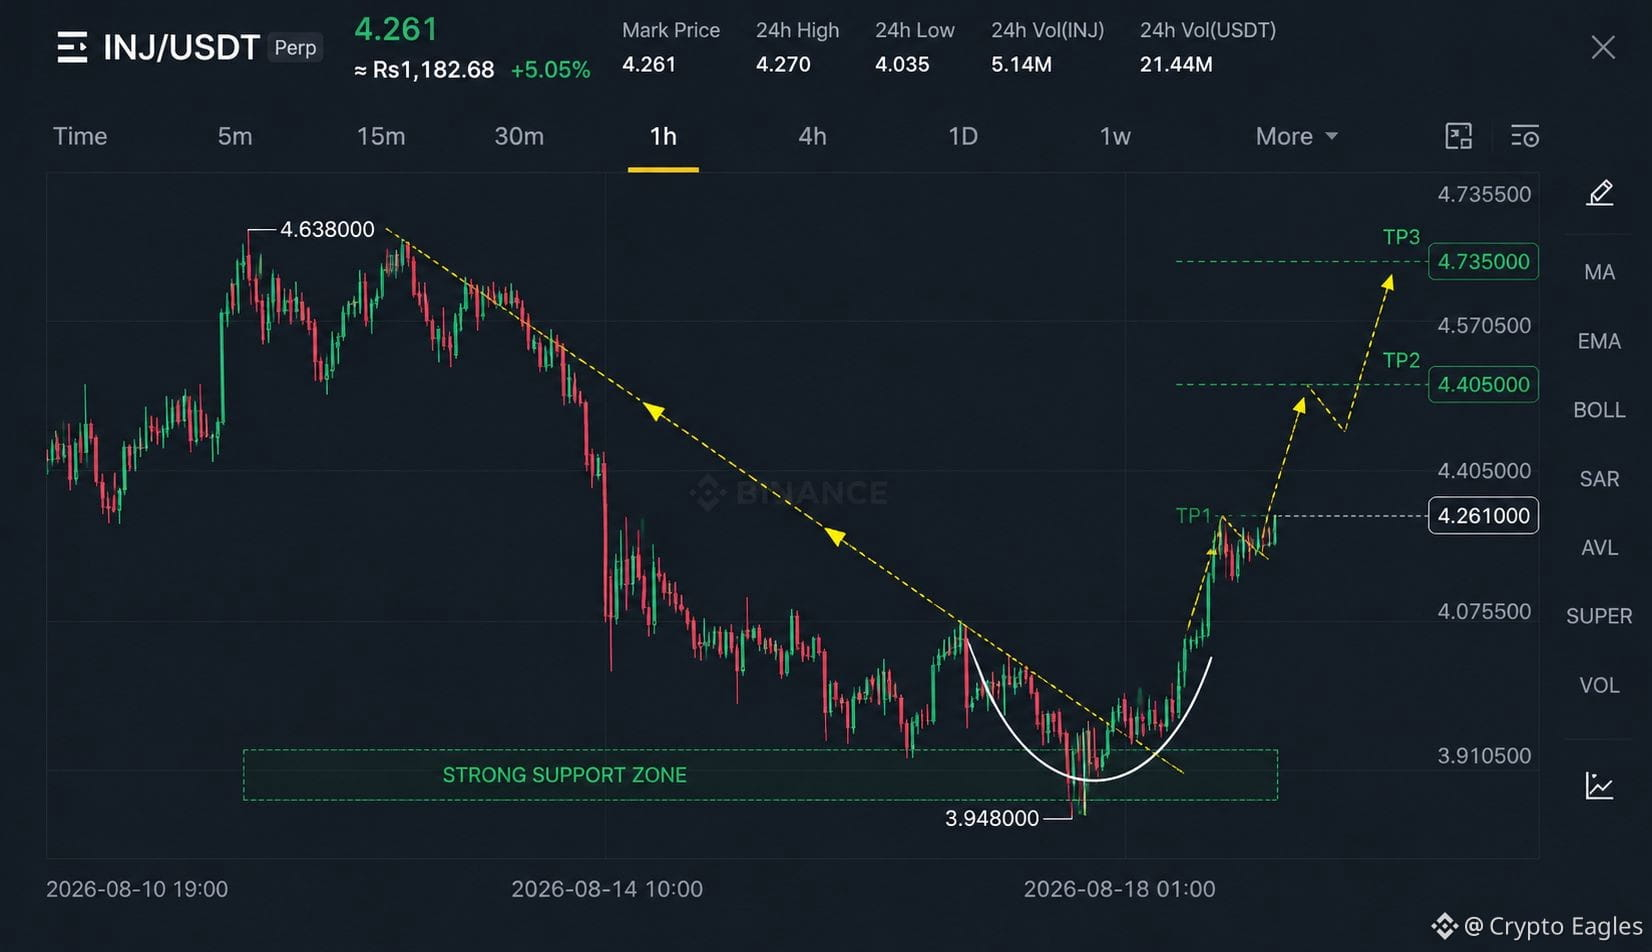
Task: Toggle the chart layout fullscreen icon
Action: click(1459, 136)
